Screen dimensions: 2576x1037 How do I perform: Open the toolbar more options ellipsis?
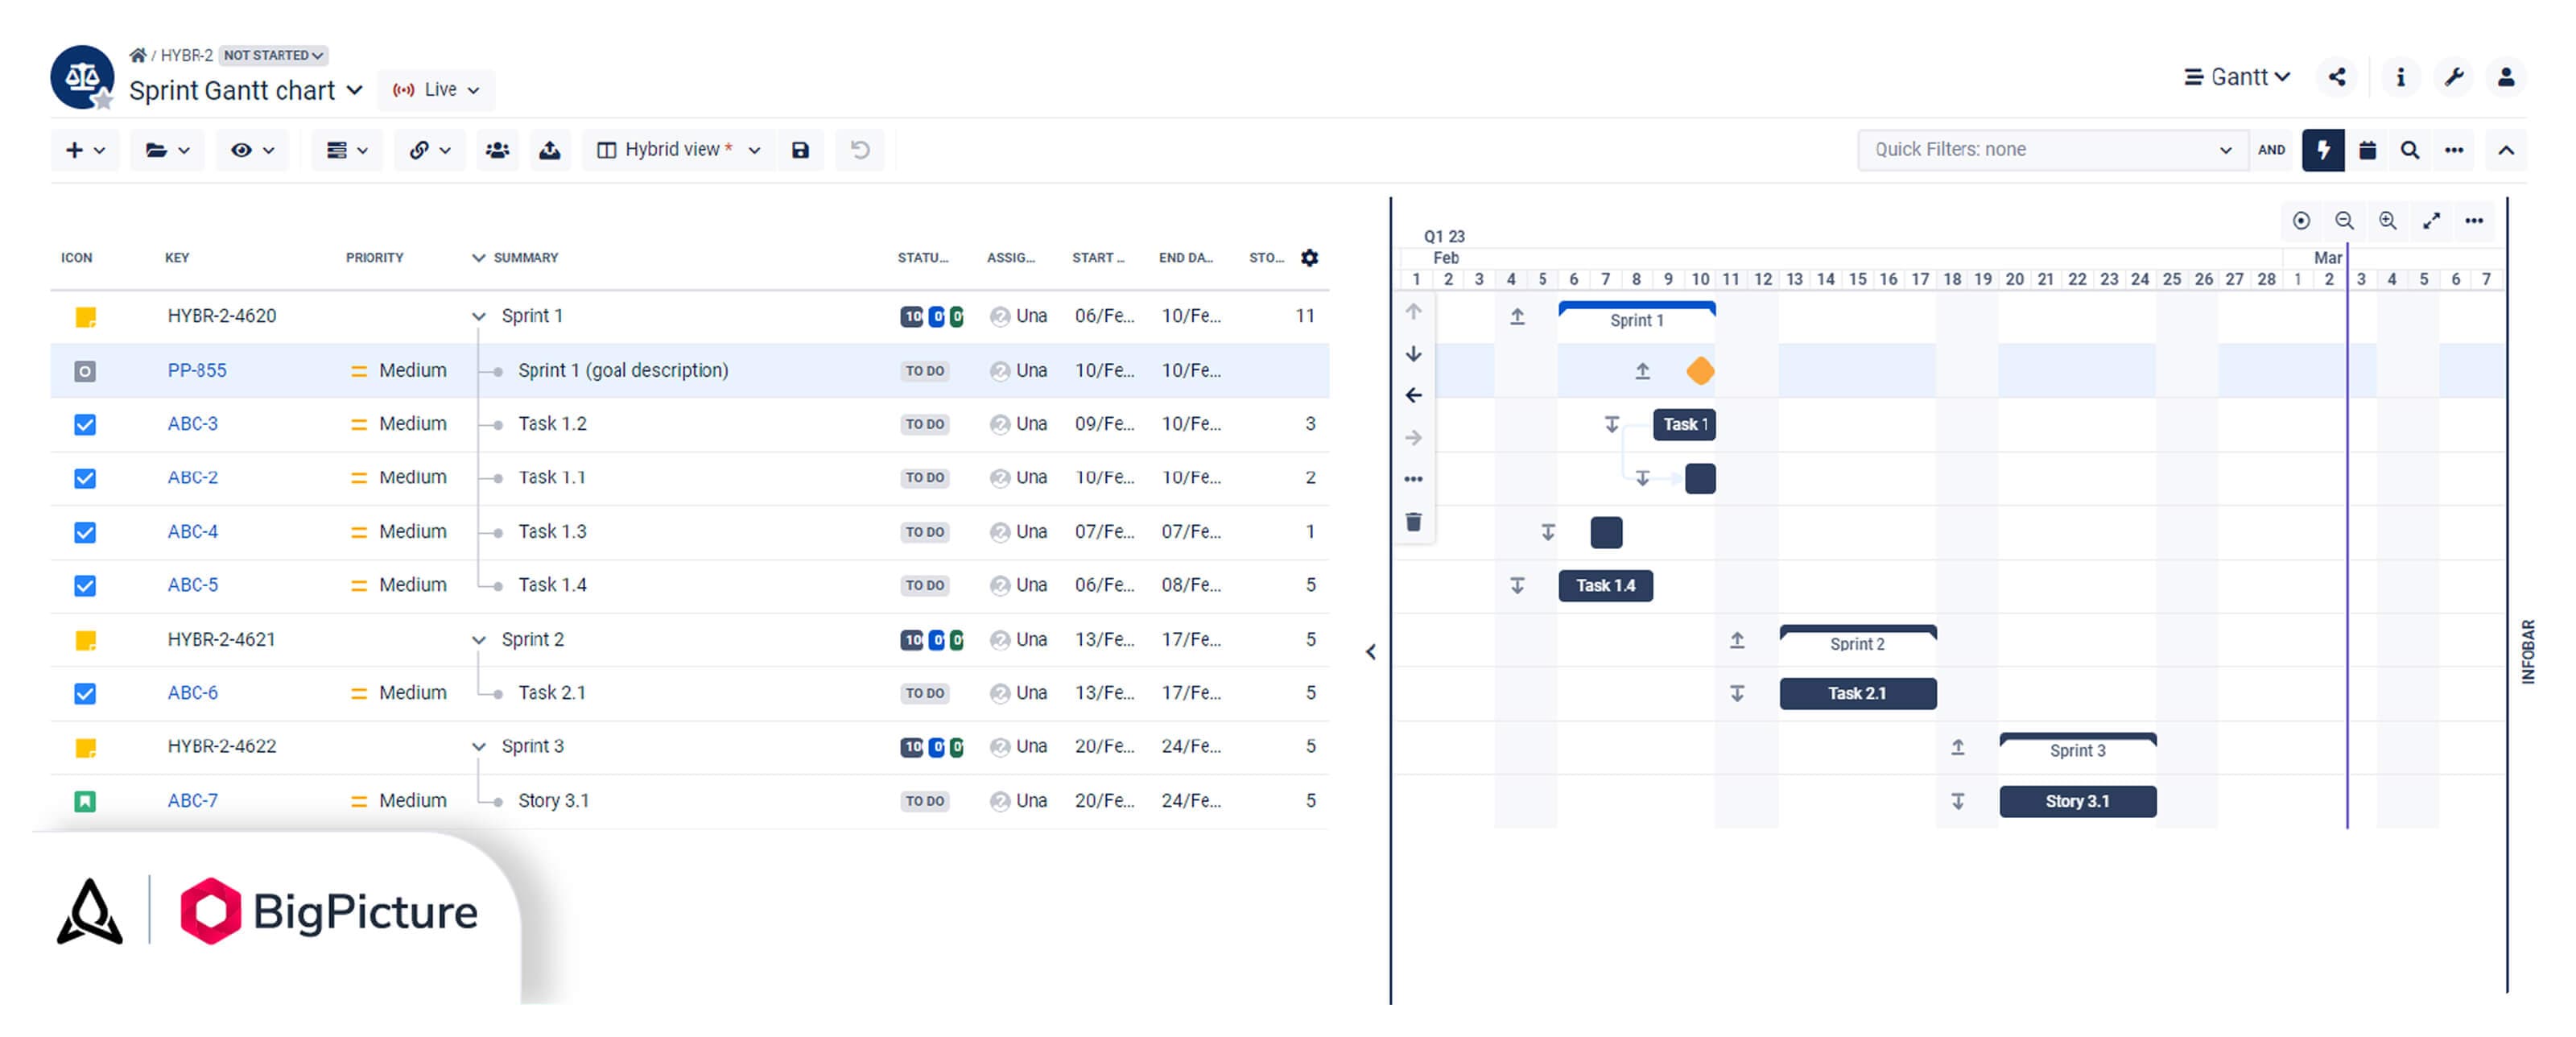[x=2454, y=150]
